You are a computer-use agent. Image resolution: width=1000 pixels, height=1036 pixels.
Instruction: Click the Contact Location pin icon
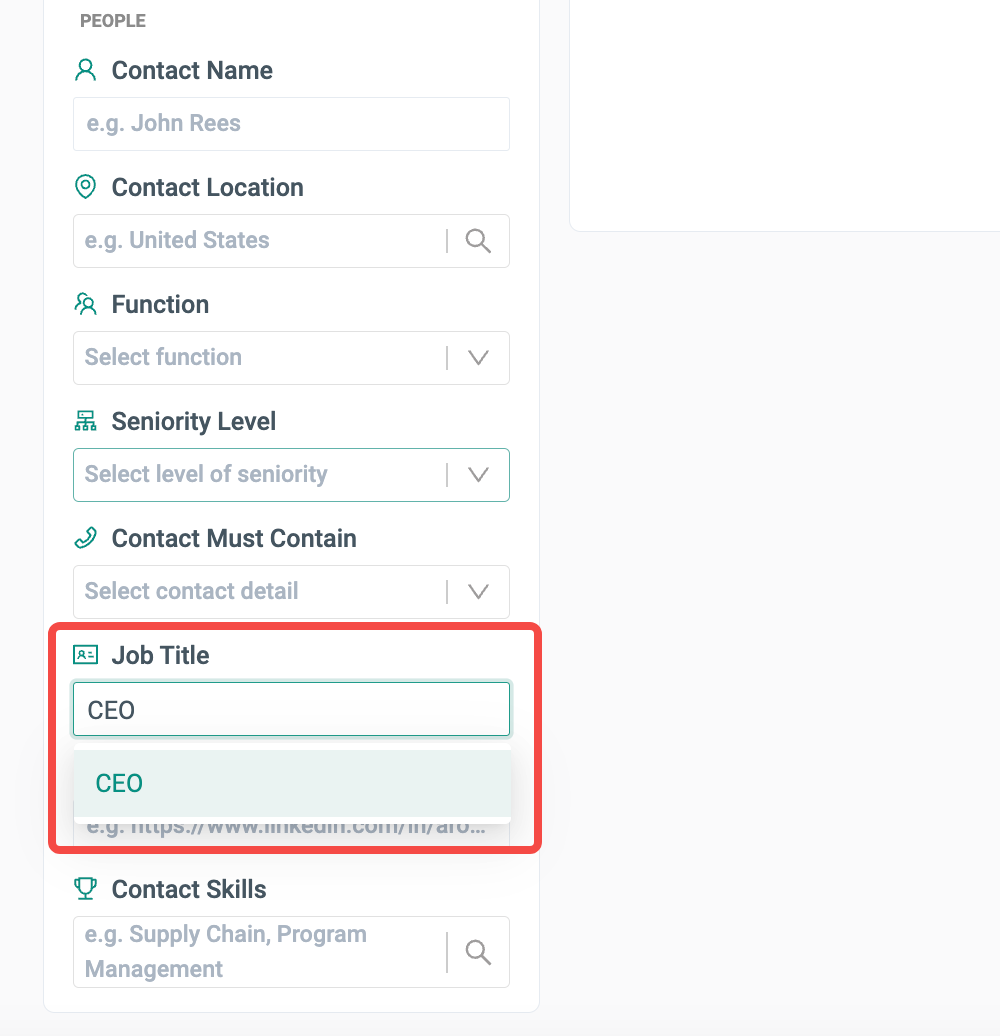tap(86, 187)
